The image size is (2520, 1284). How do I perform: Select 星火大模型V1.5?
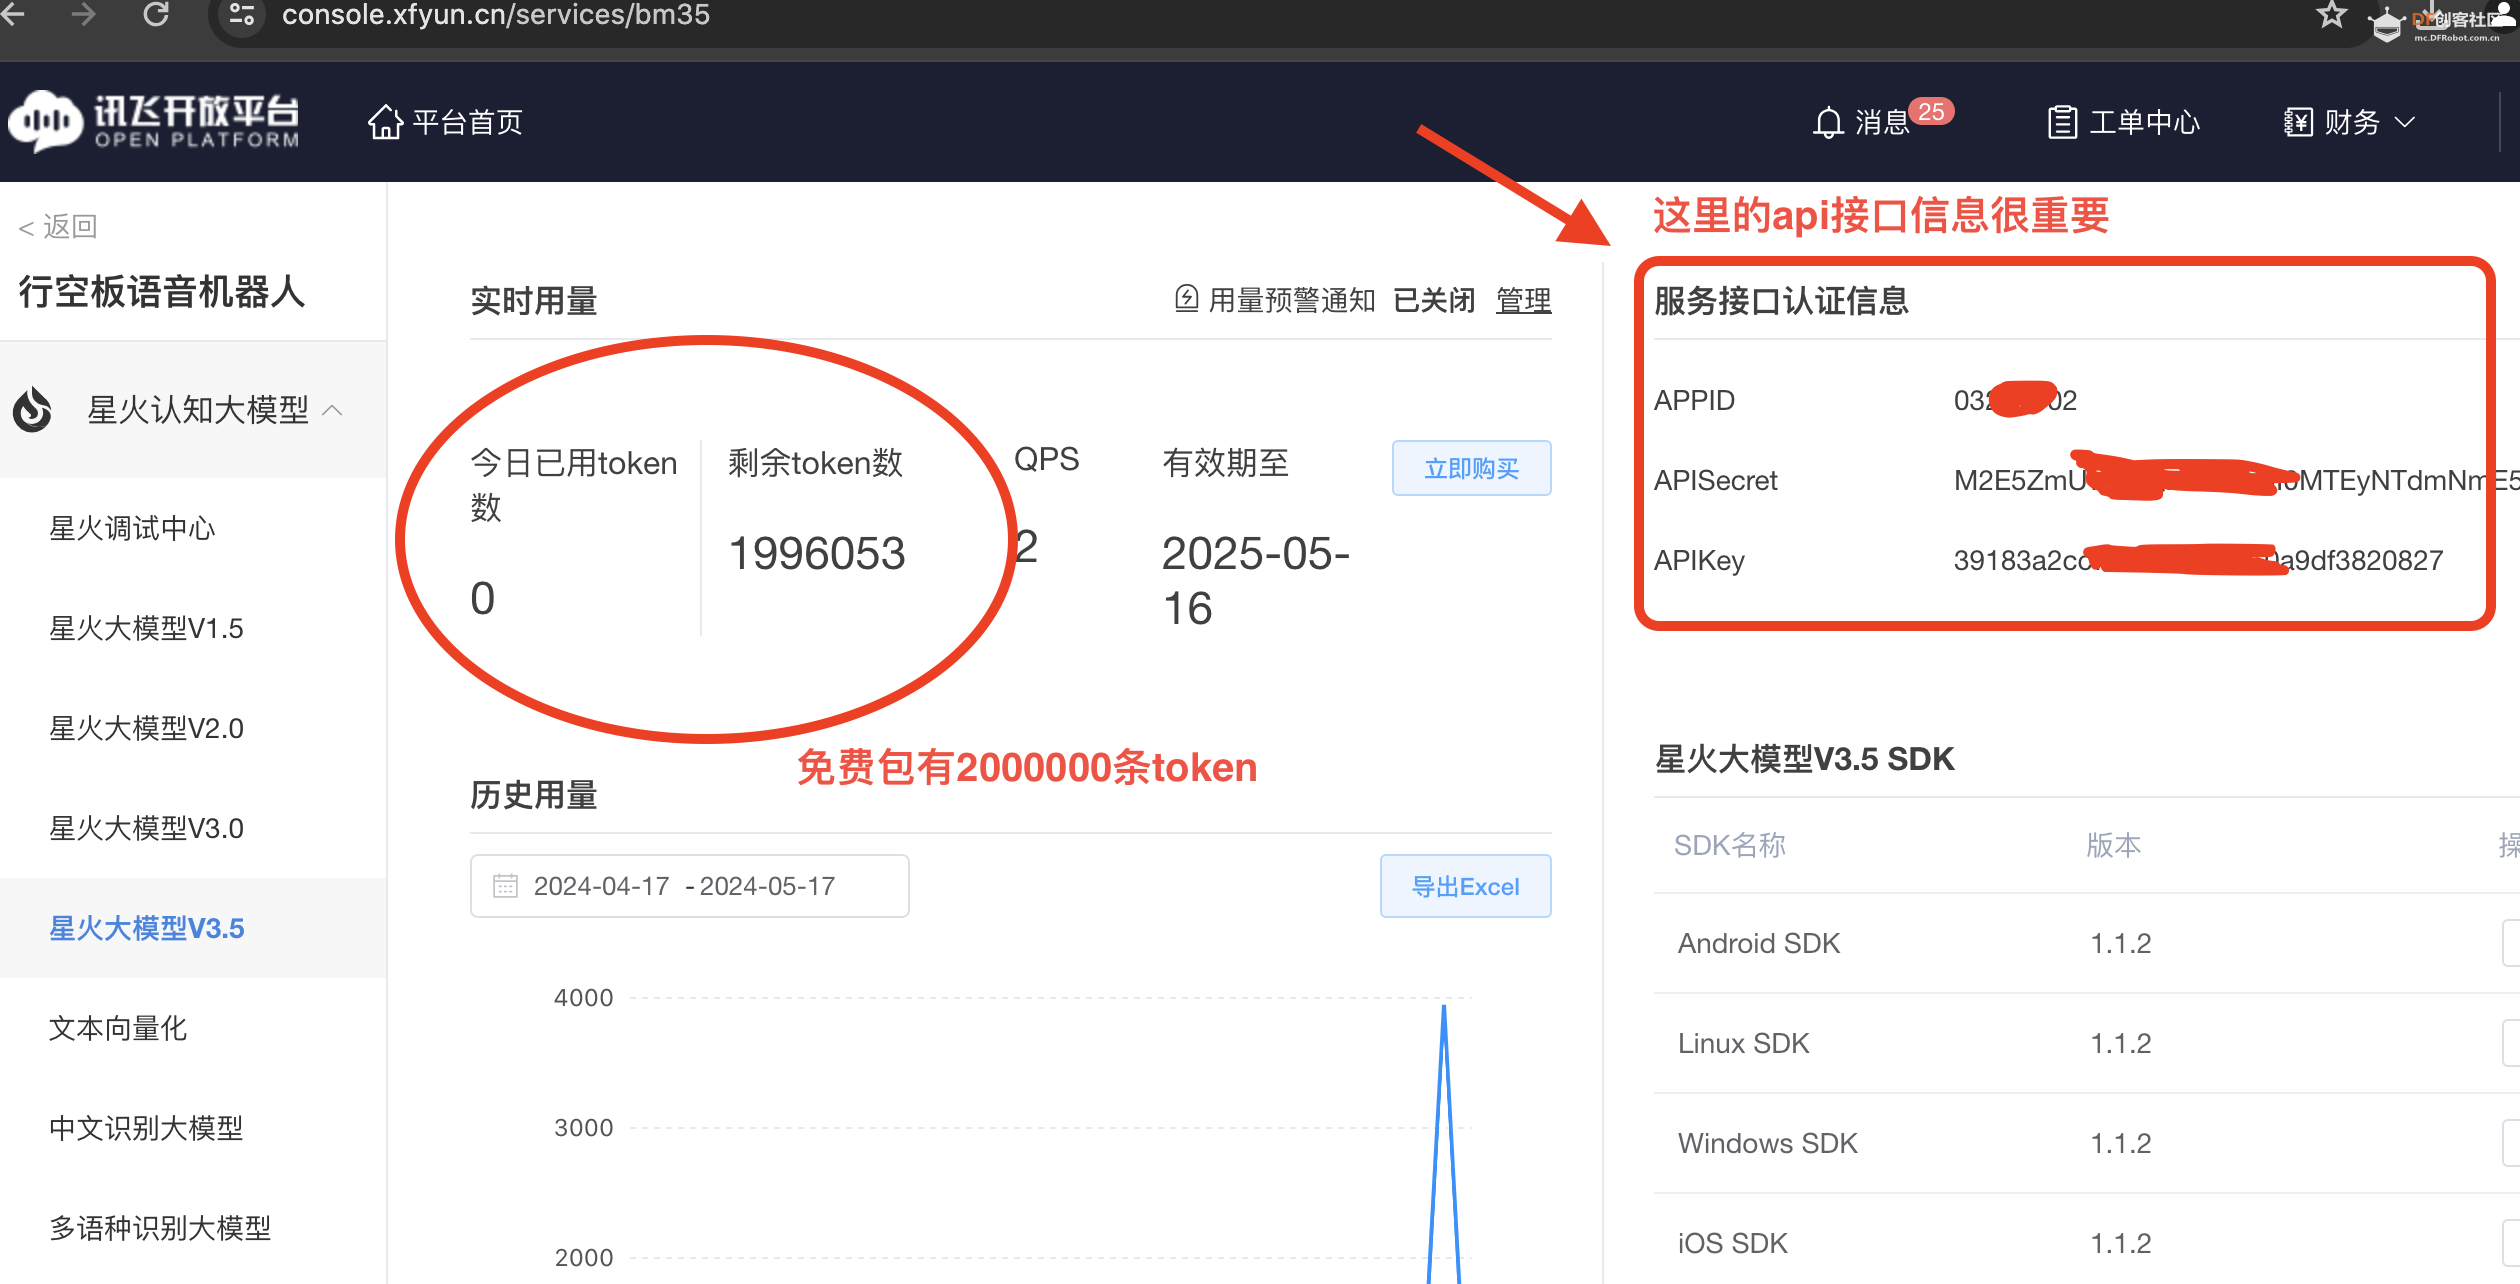[146, 628]
